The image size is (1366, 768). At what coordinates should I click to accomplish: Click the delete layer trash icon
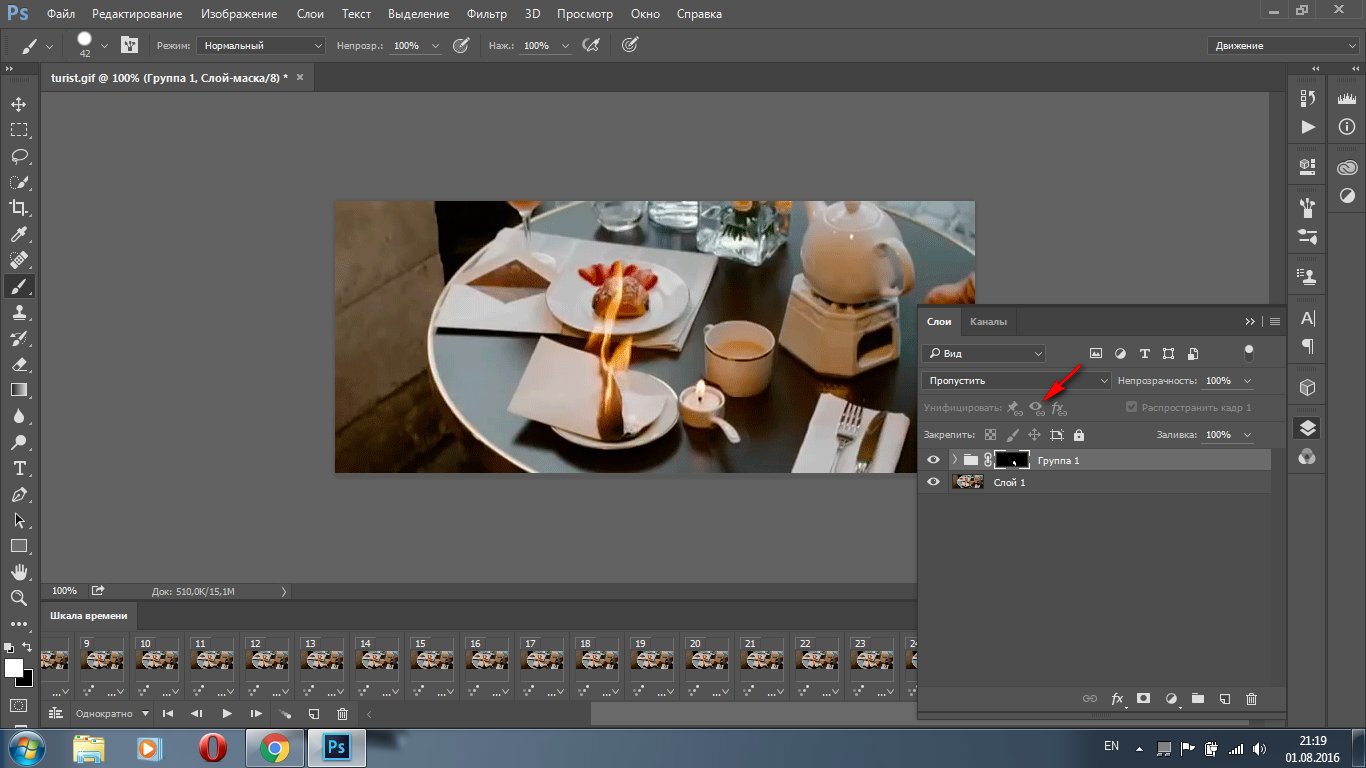(x=1251, y=699)
